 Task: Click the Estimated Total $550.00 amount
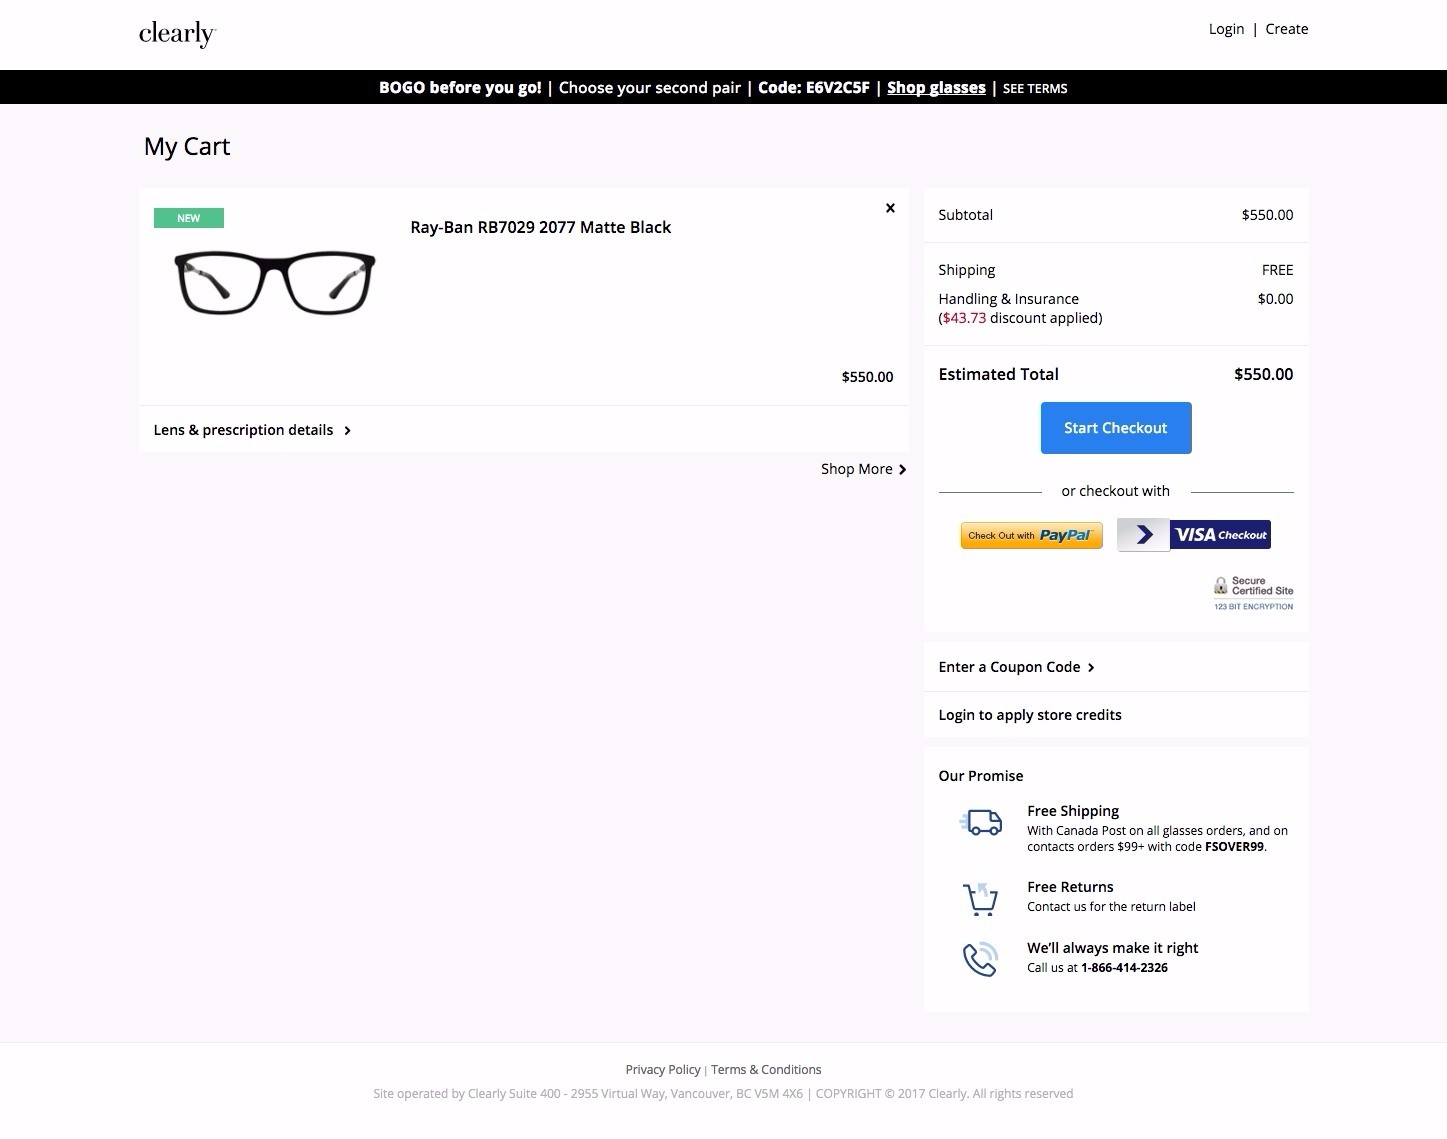[1263, 374]
